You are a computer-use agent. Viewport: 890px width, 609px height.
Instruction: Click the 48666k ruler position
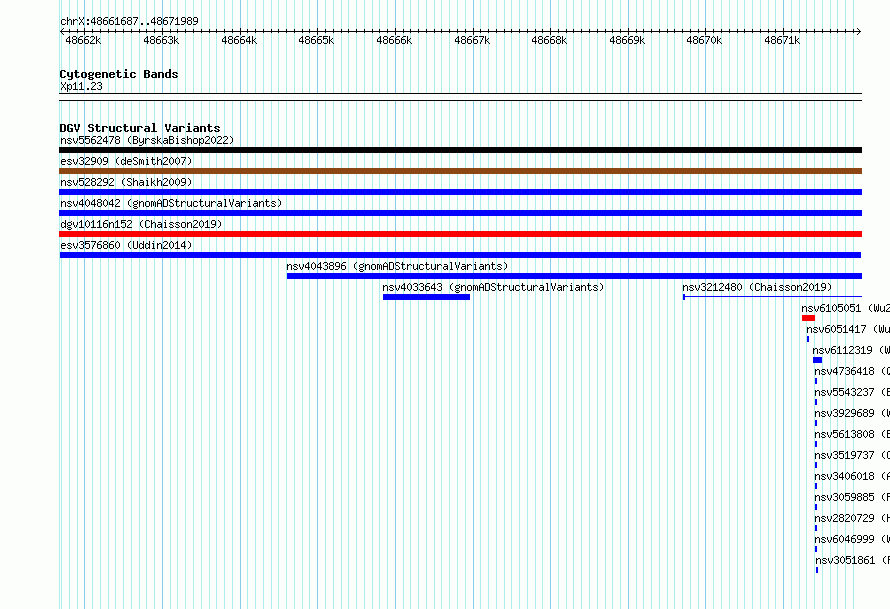394,40
